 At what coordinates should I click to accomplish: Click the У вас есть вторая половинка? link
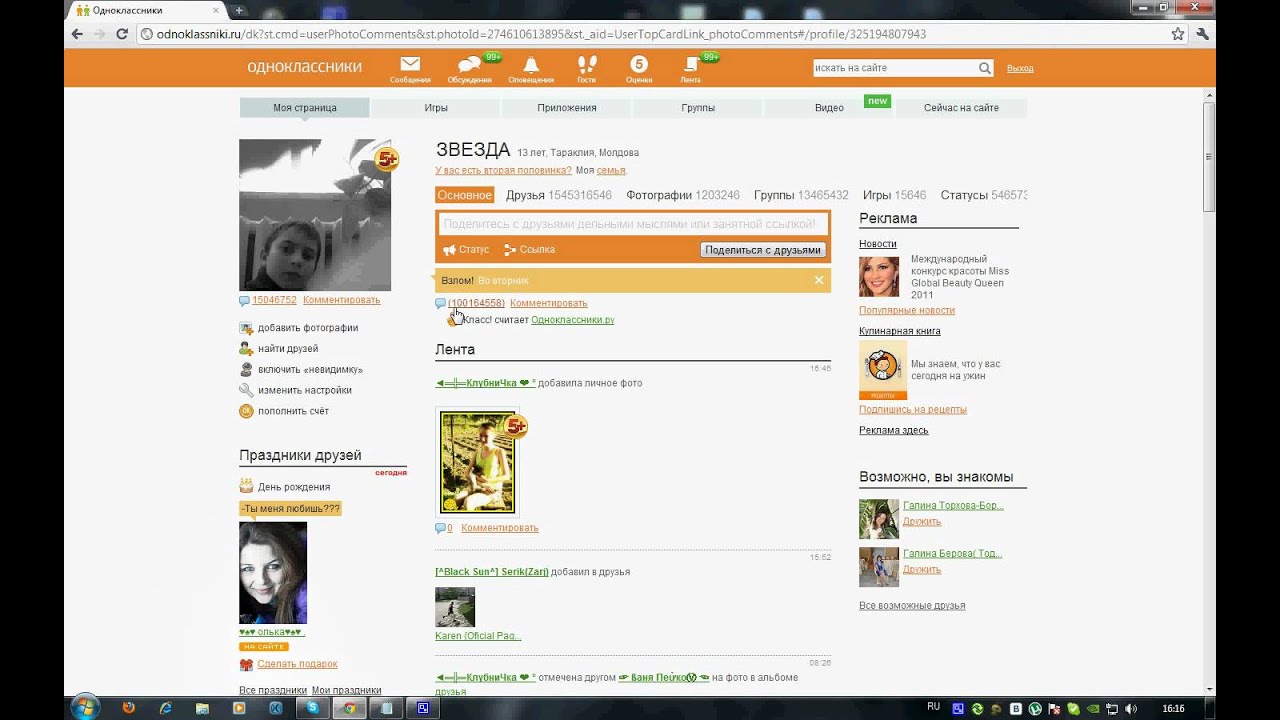pyautogui.click(x=503, y=170)
